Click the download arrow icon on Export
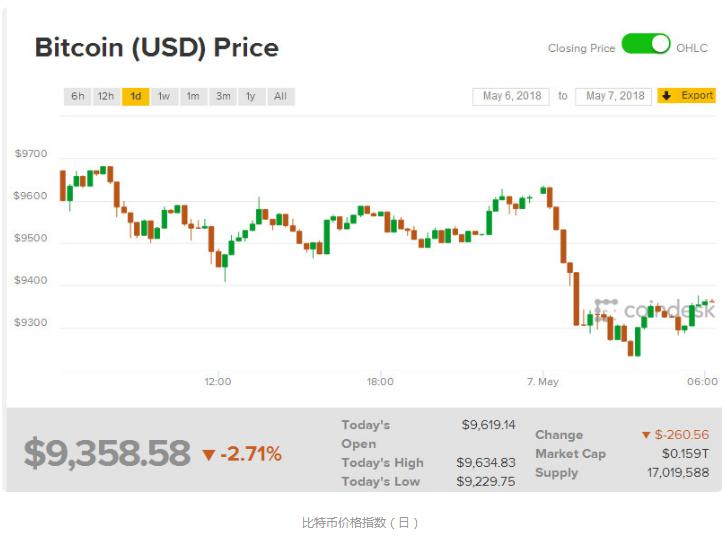Screen dimensions: 725x542 click(667, 96)
